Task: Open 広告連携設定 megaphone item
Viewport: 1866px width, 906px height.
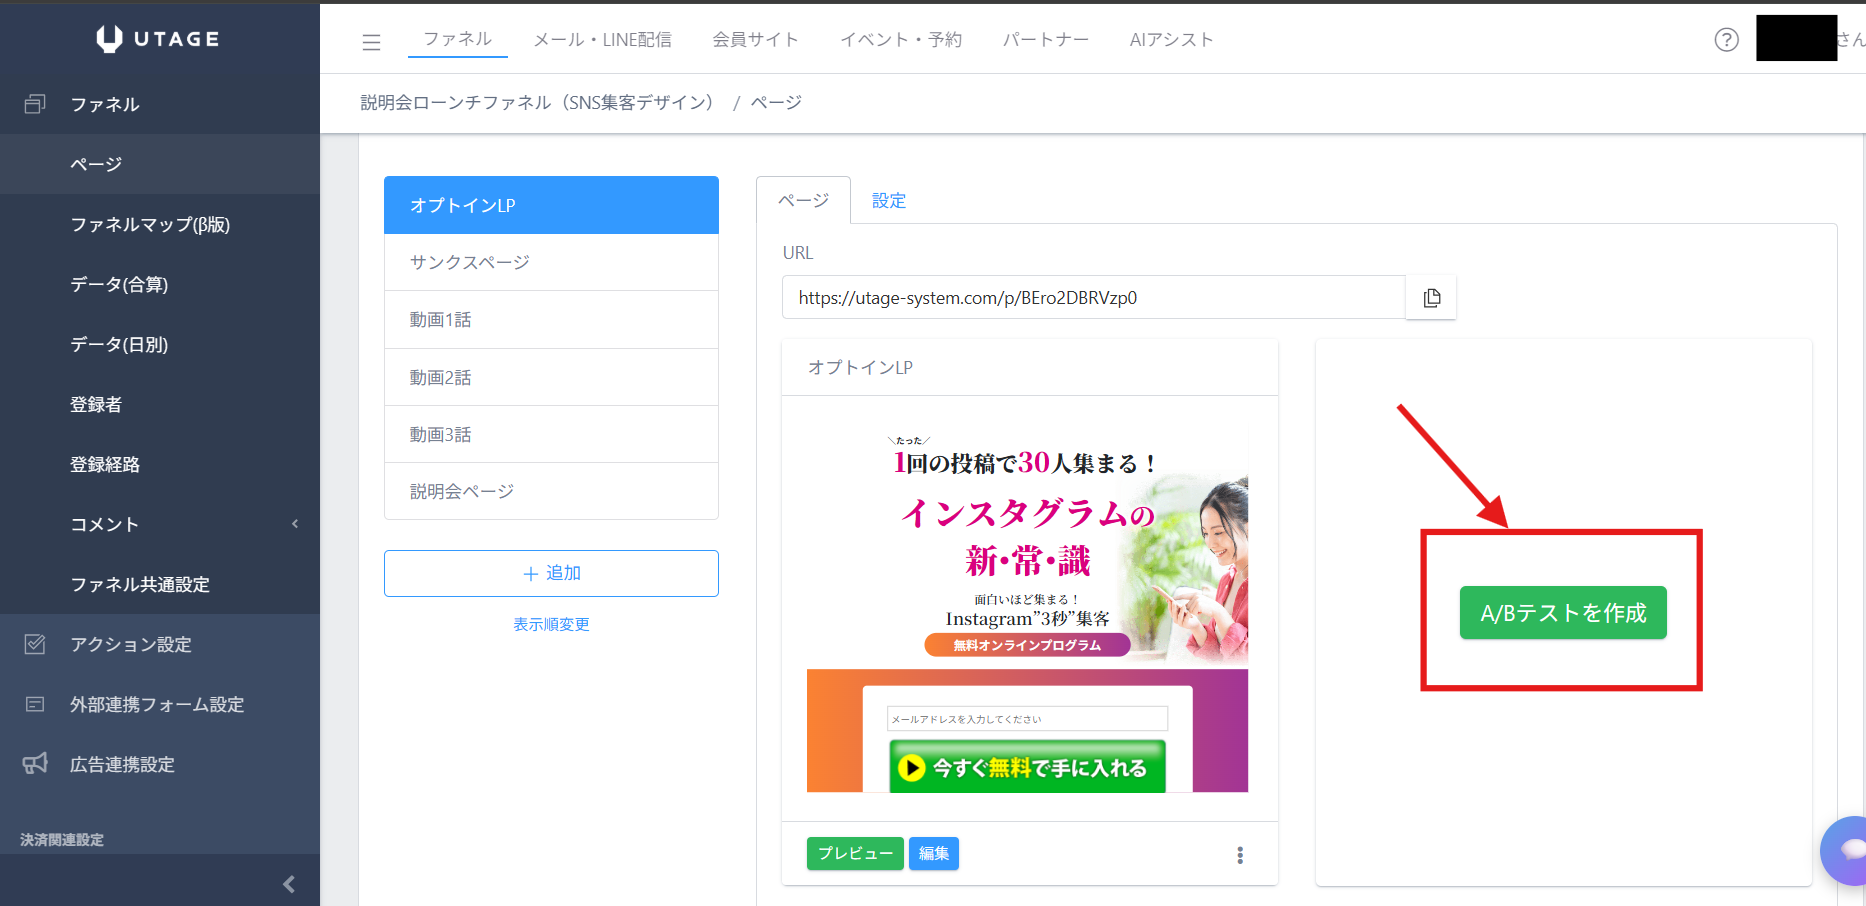Action: [122, 765]
